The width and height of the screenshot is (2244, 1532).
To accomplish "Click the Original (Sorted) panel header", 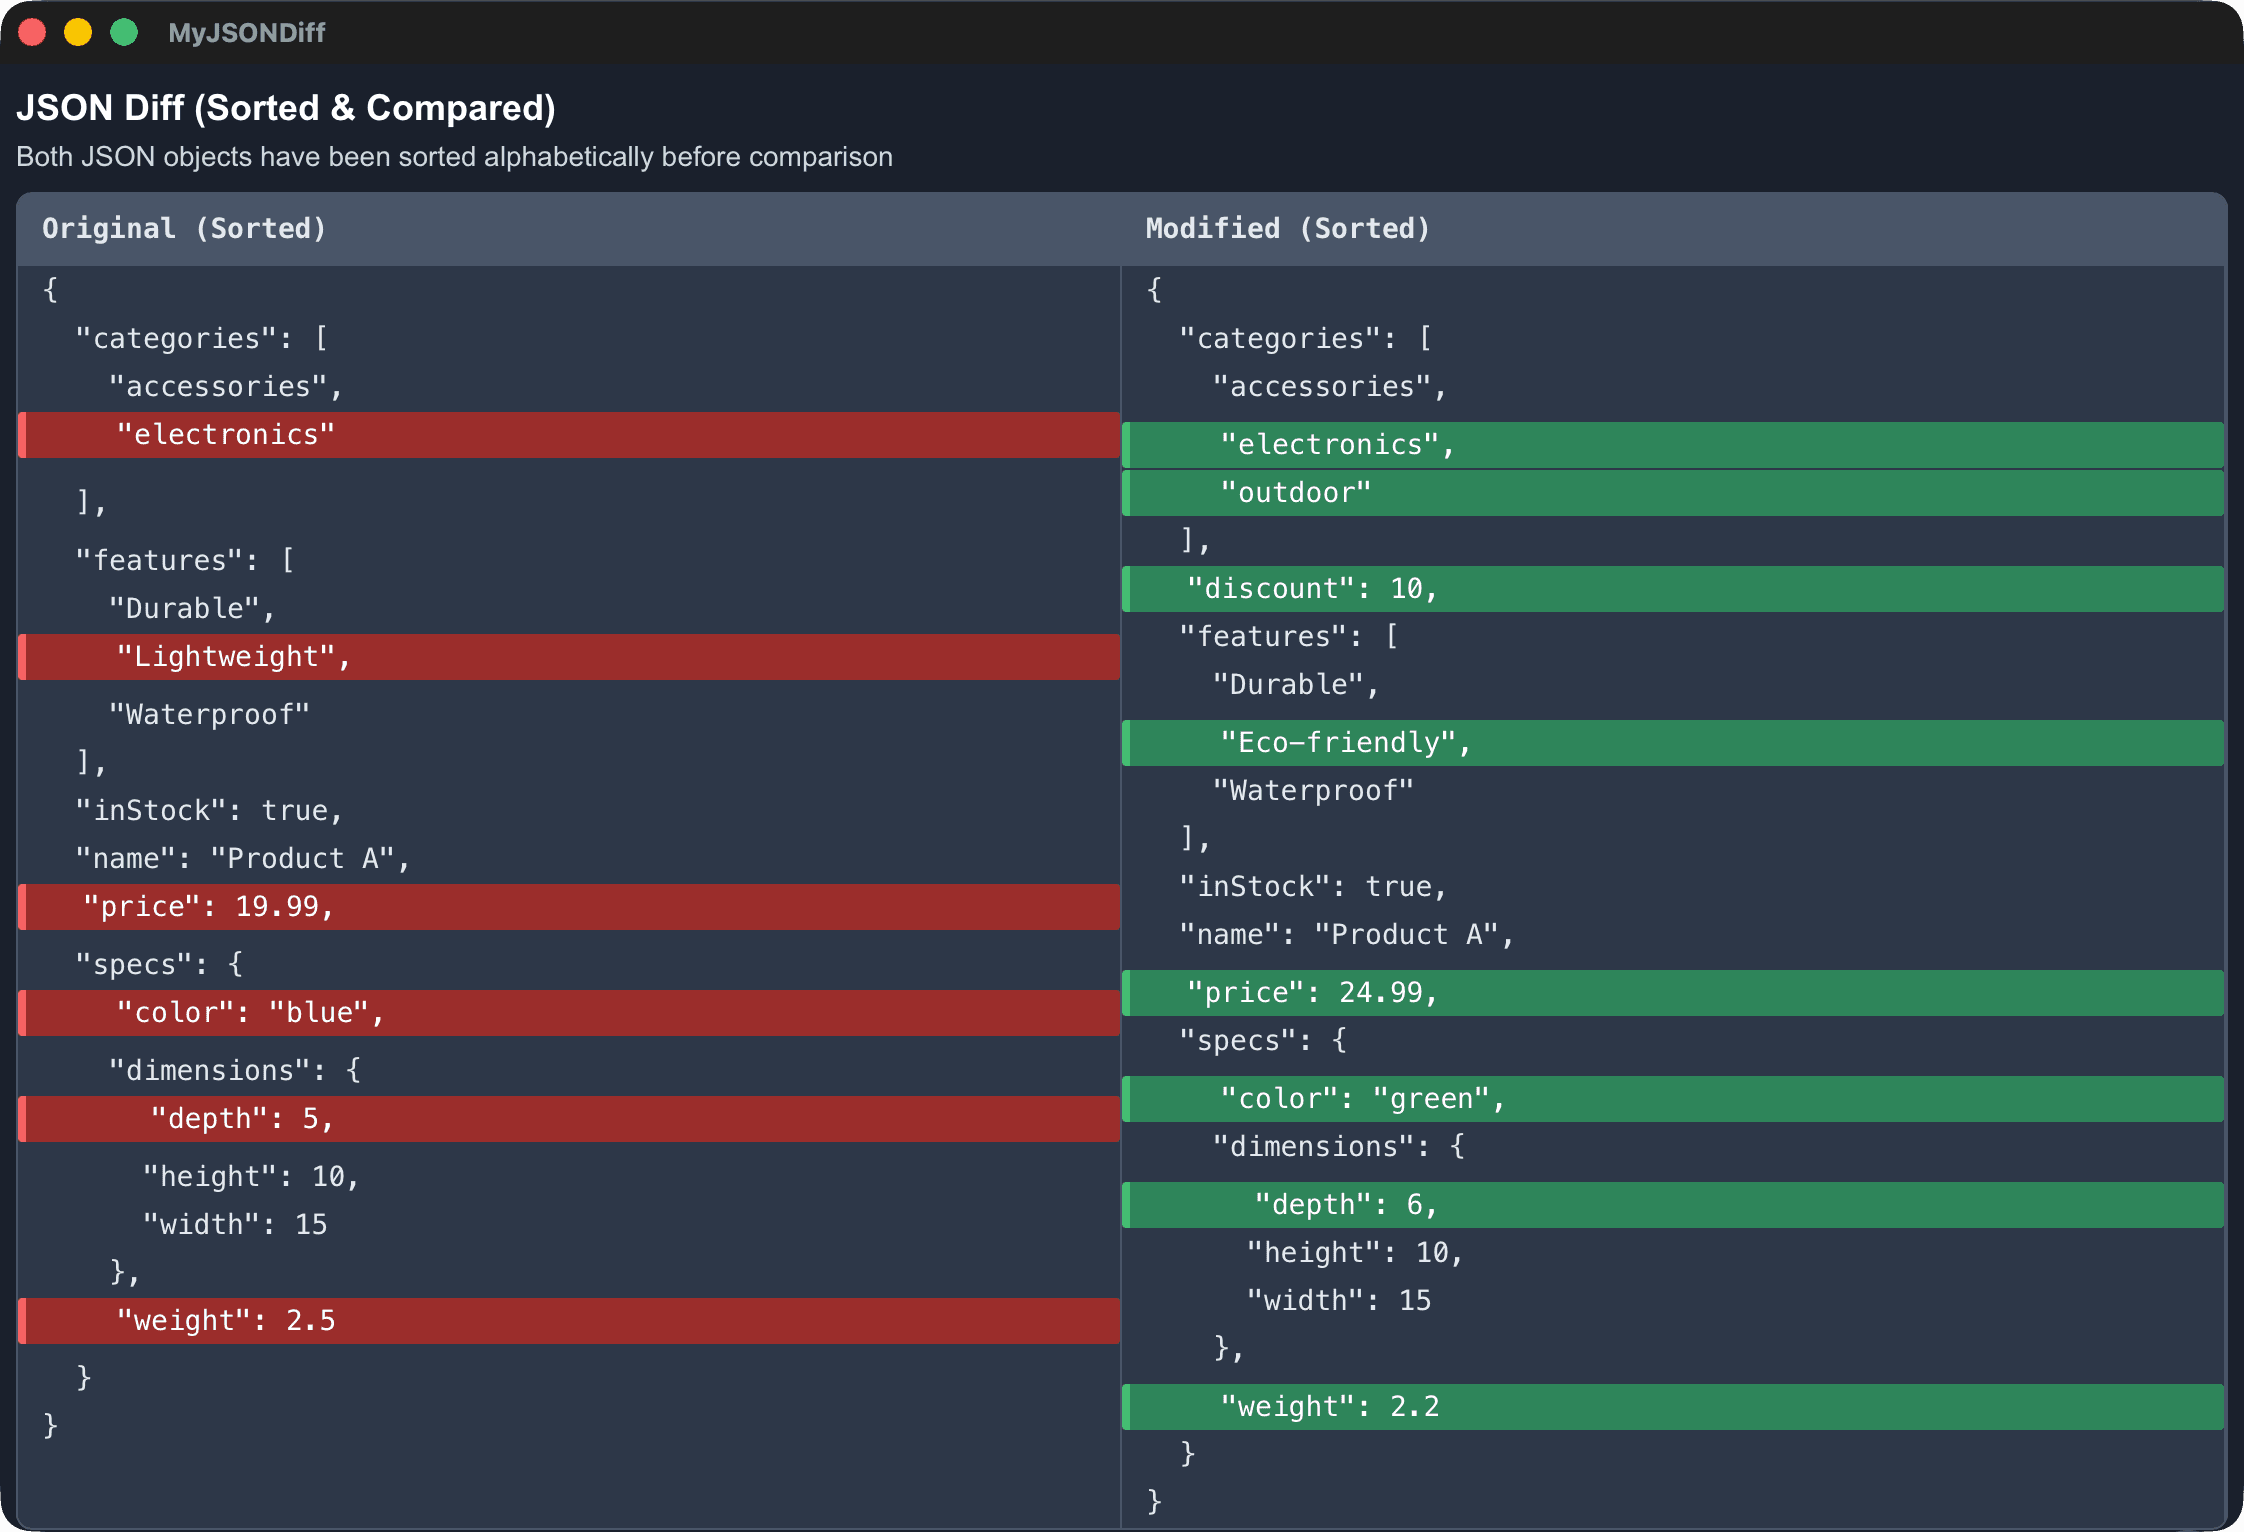I will pyautogui.click(x=184, y=228).
